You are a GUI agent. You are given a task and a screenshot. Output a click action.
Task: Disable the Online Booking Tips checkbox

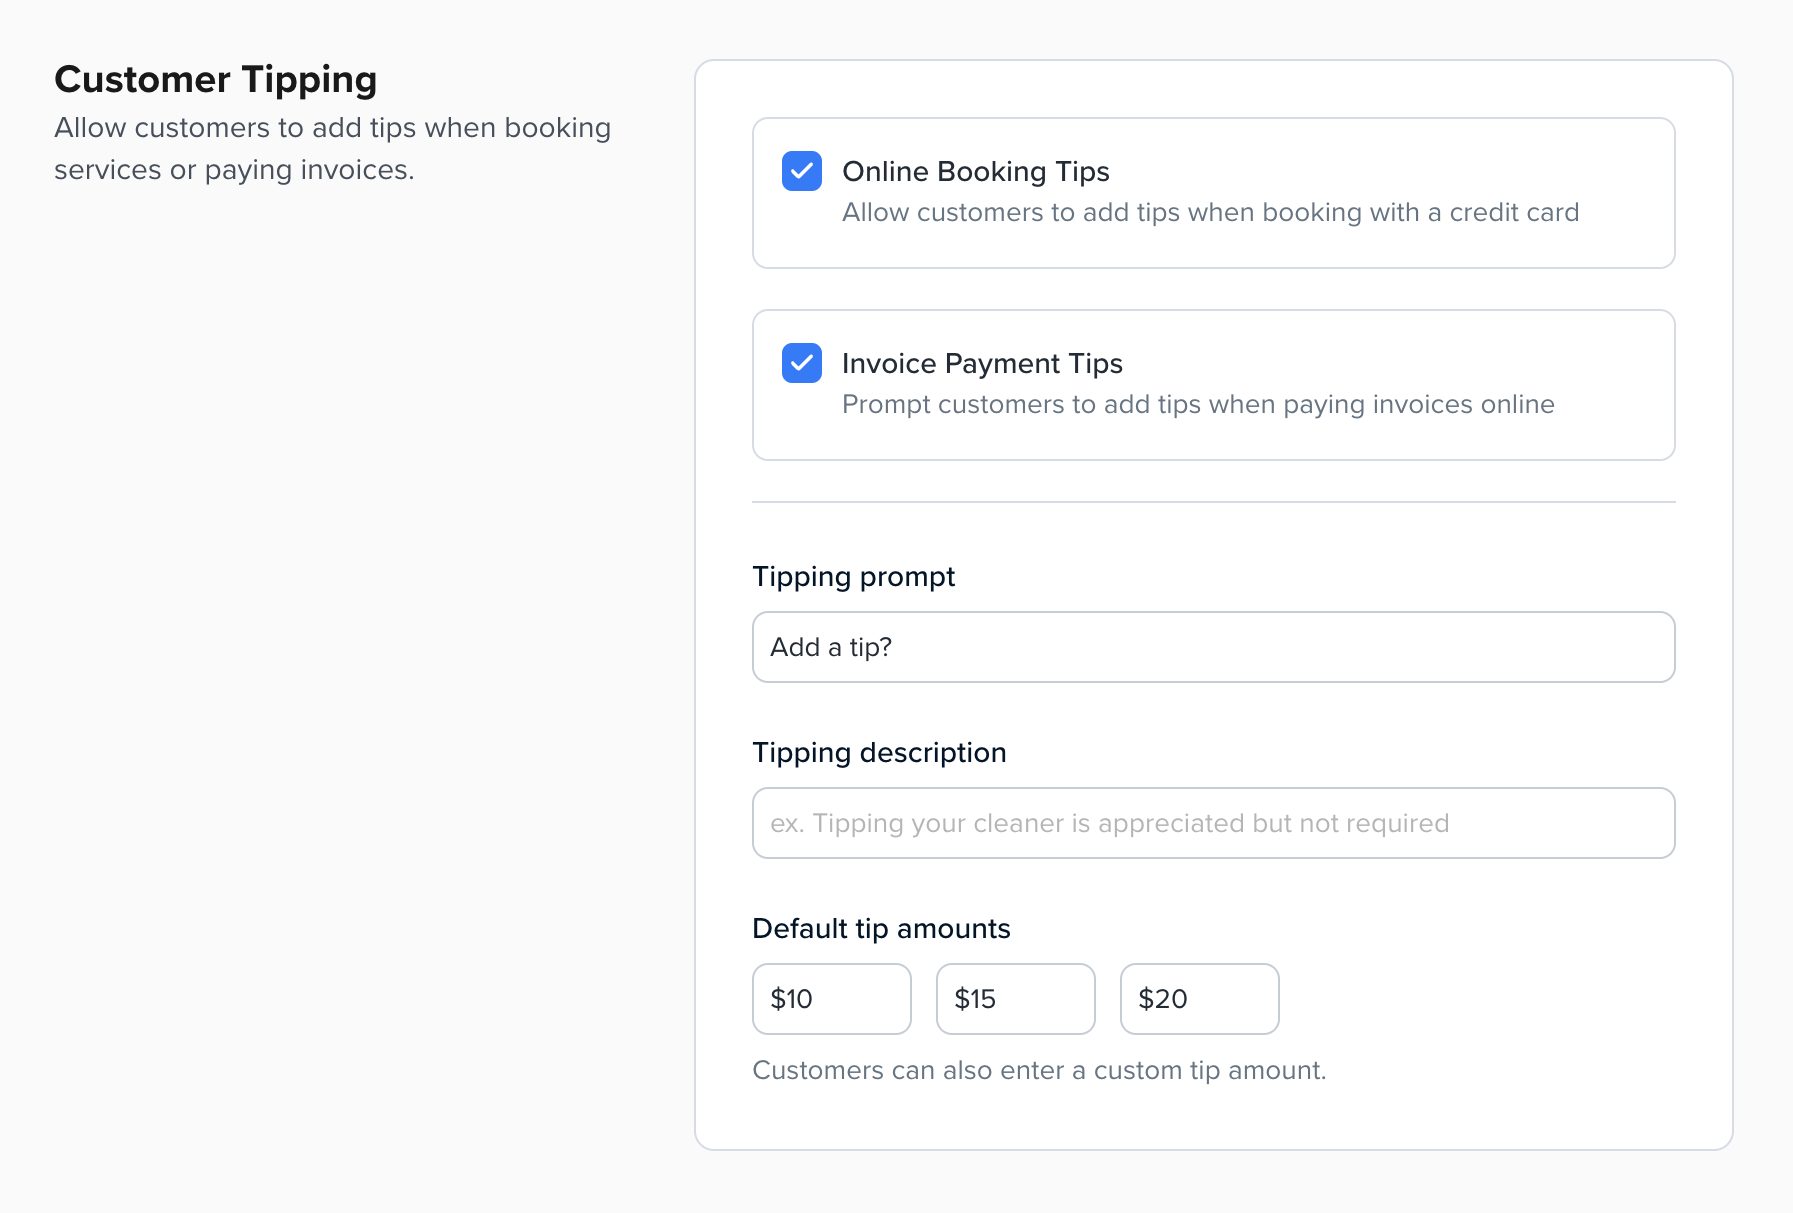800,172
